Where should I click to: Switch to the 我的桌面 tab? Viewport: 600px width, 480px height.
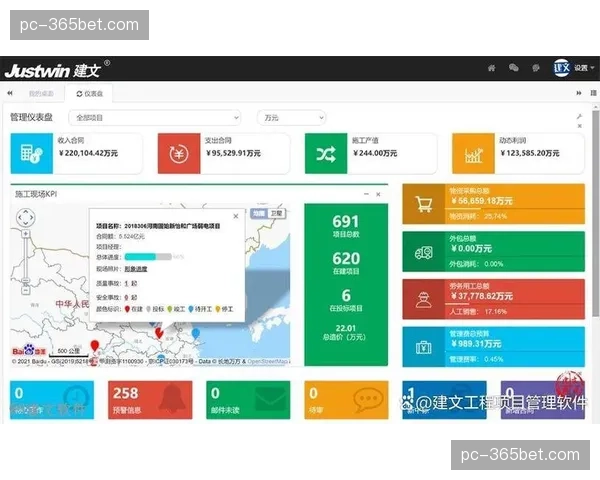[x=39, y=92]
